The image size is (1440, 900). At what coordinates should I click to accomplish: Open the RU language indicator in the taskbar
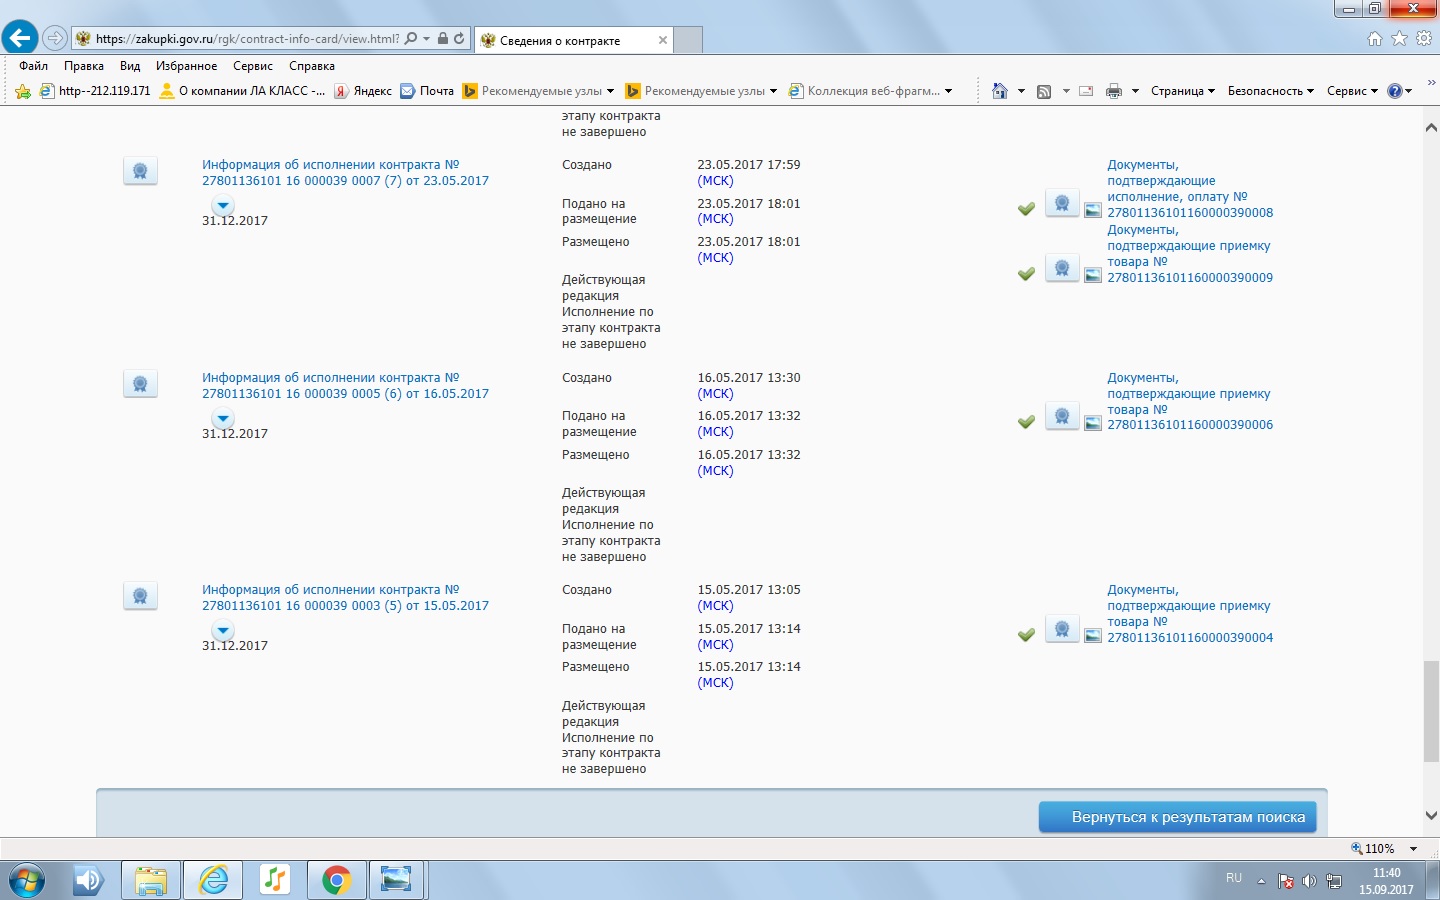click(x=1234, y=878)
